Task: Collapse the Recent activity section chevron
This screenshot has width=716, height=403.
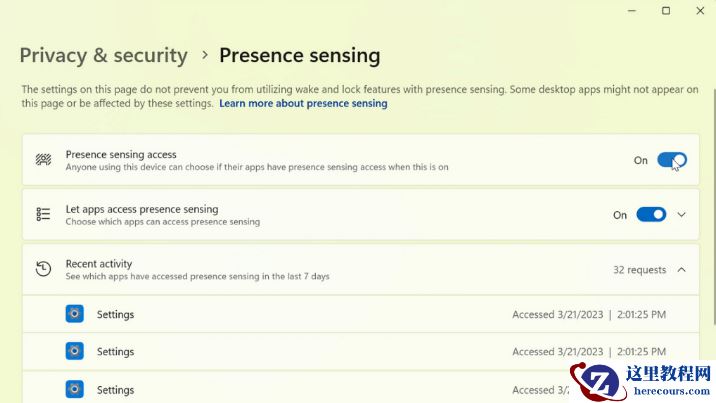Action: click(x=682, y=269)
